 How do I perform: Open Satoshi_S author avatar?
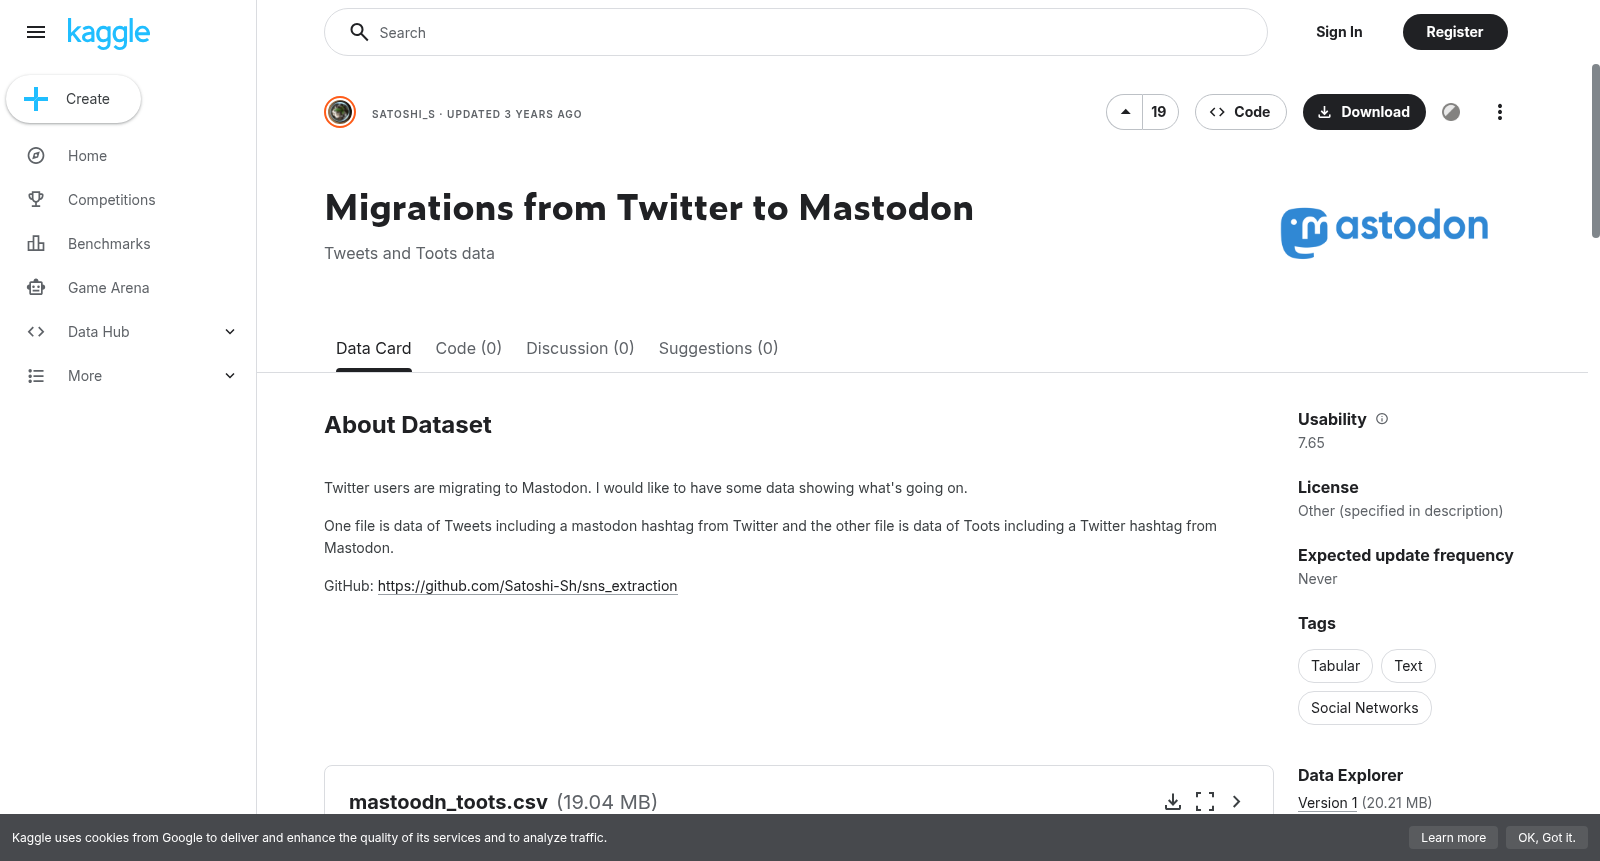click(x=340, y=112)
